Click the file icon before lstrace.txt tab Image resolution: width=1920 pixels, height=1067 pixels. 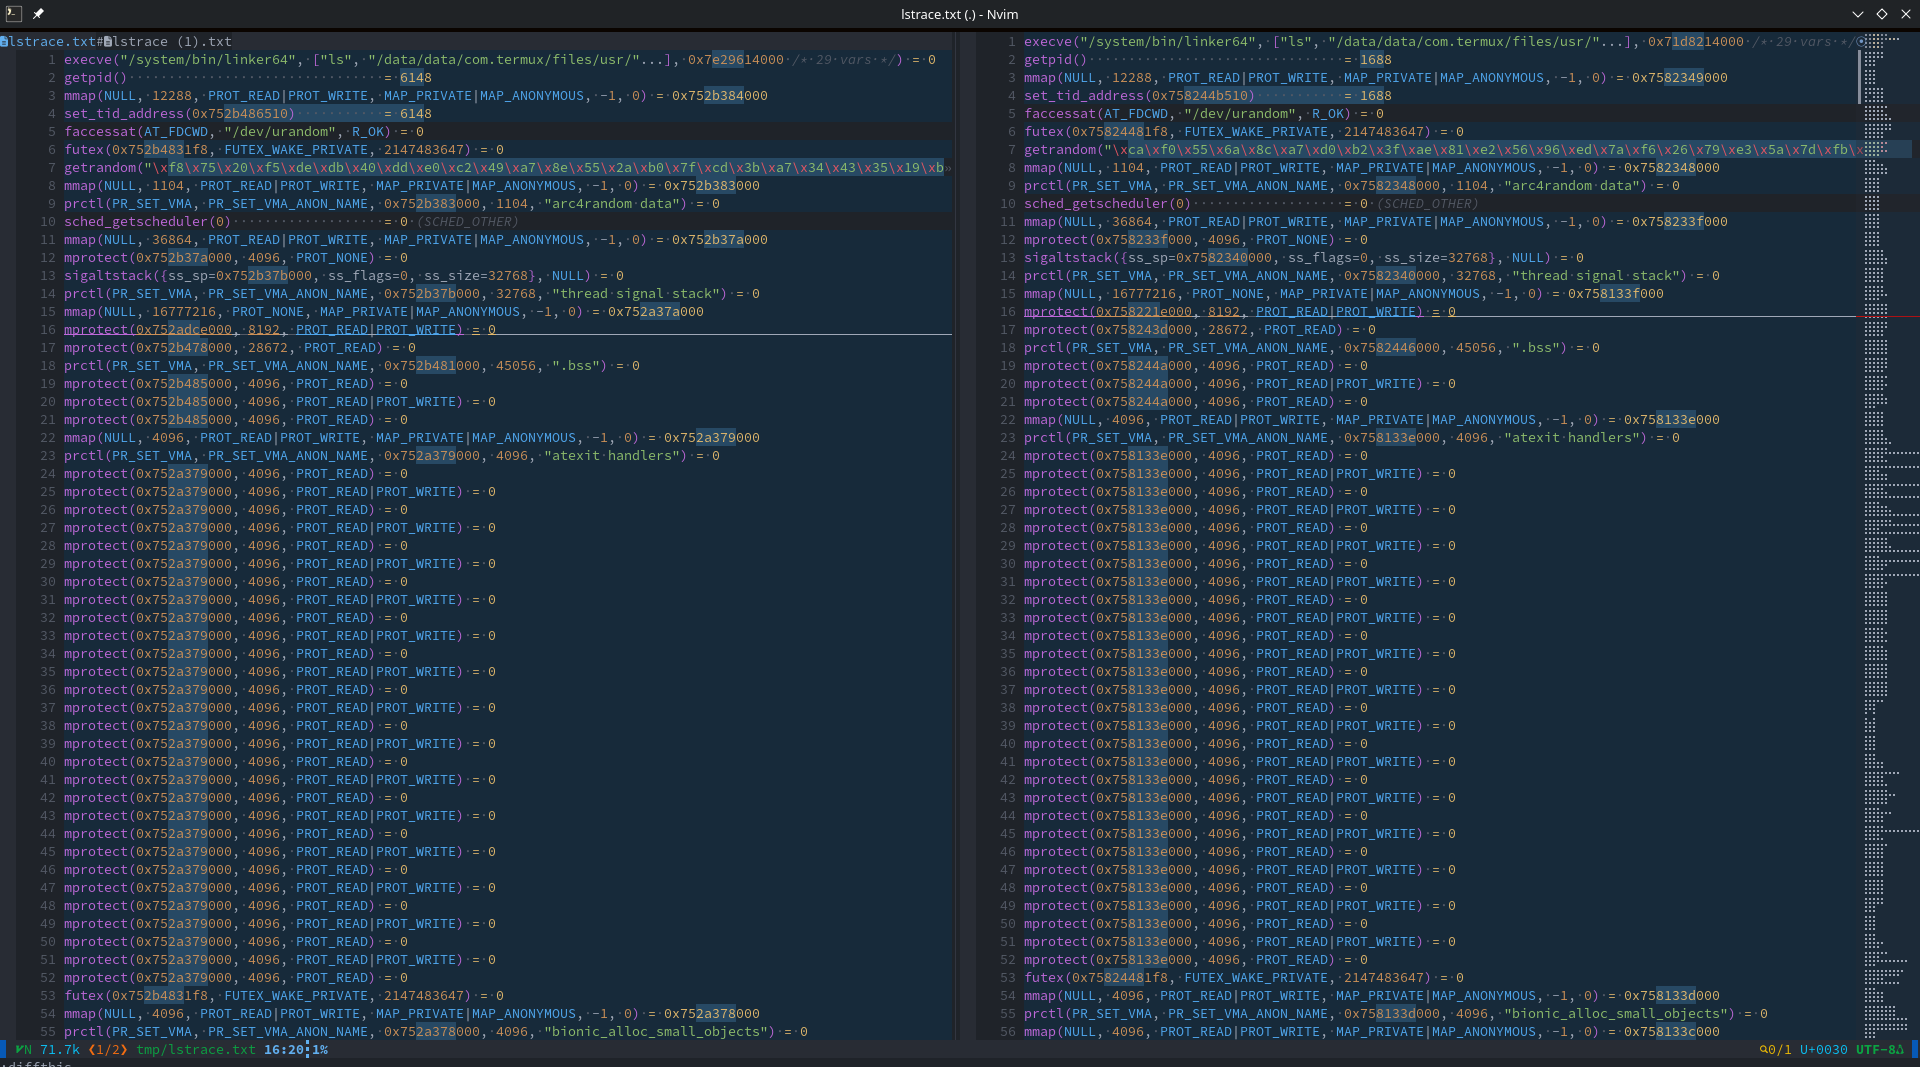click(x=4, y=42)
